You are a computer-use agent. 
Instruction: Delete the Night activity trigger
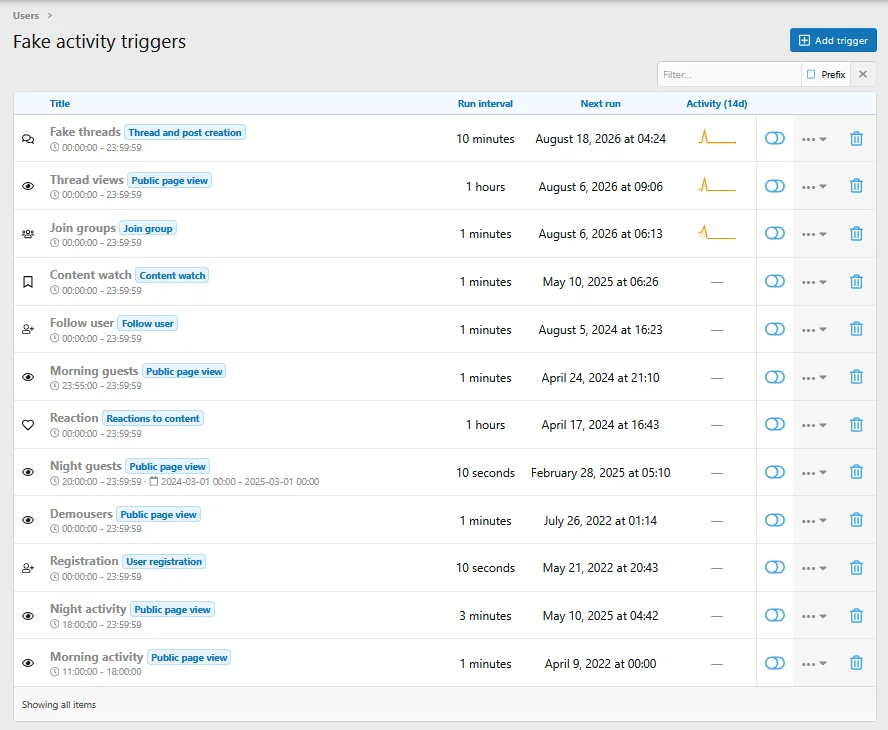click(x=856, y=616)
